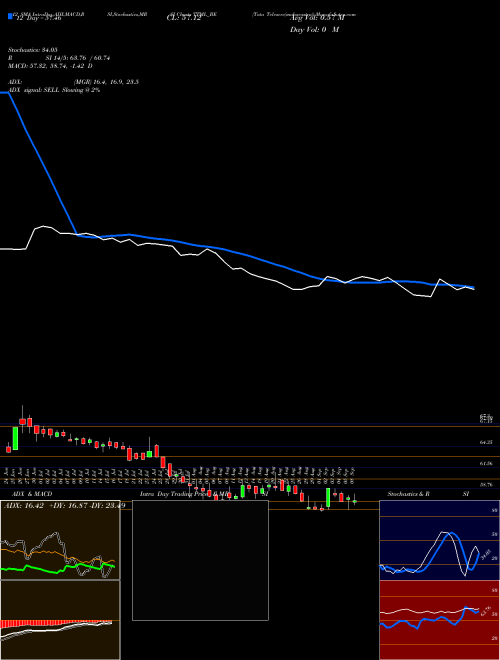Screen dimensions: 500x660
Task: Click the 64.25 price axis label
Action: 486,442
